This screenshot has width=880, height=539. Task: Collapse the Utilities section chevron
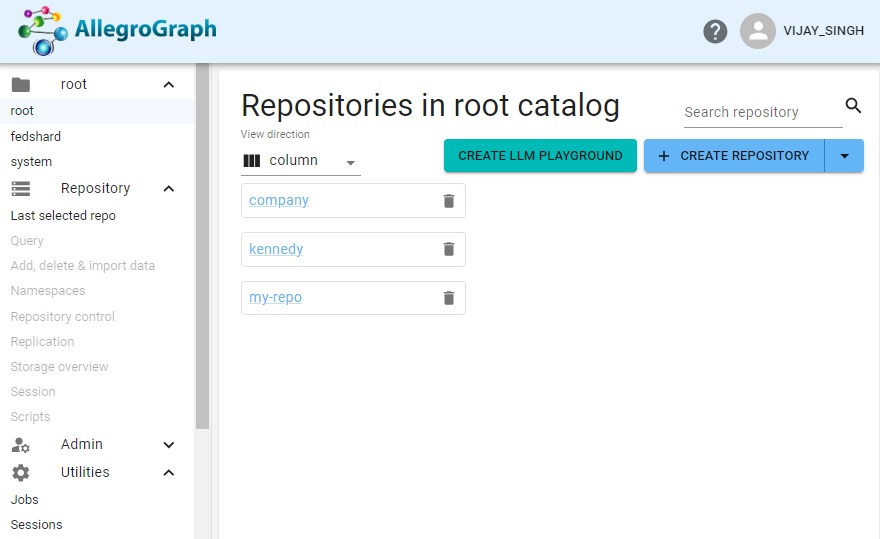(168, 473)
